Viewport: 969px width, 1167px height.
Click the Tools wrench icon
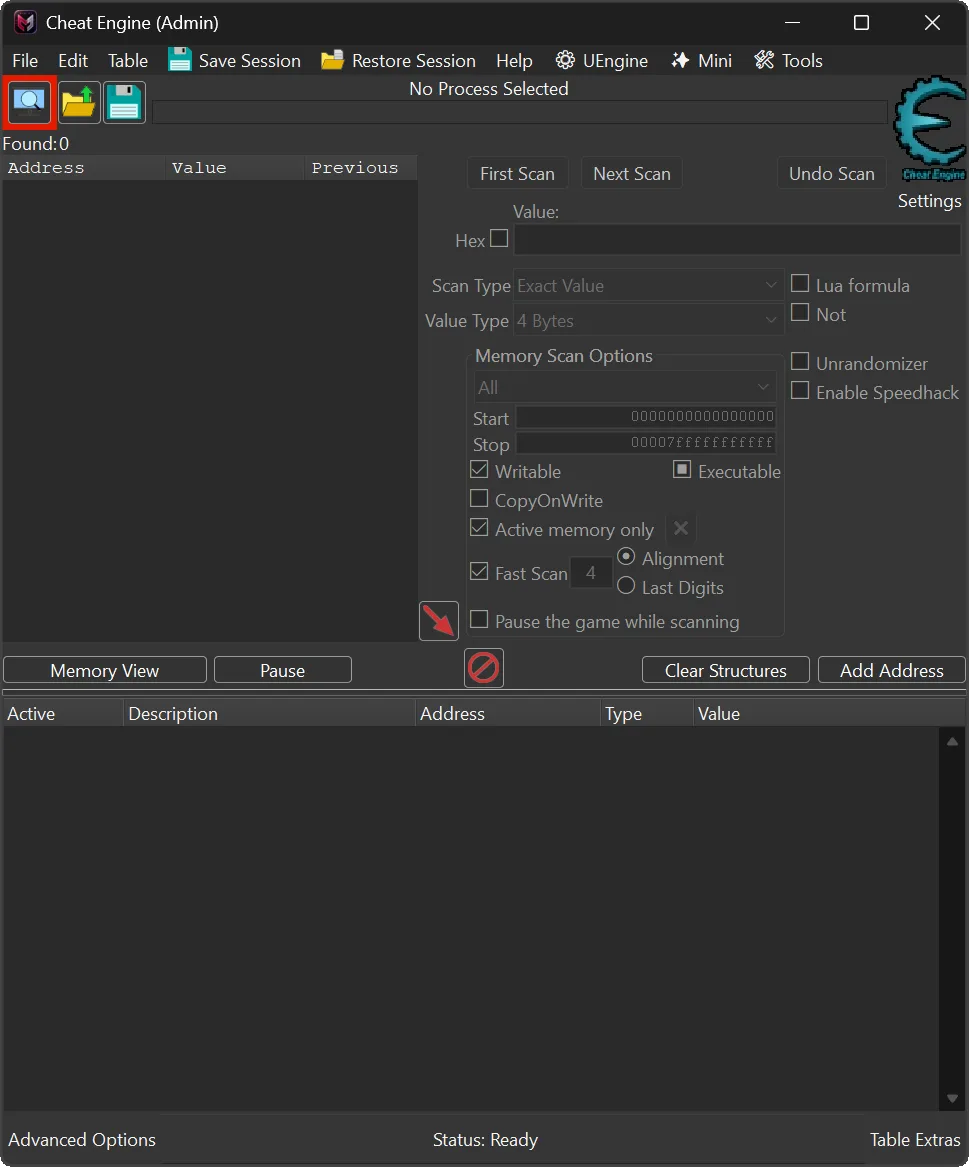pos(764,60)
